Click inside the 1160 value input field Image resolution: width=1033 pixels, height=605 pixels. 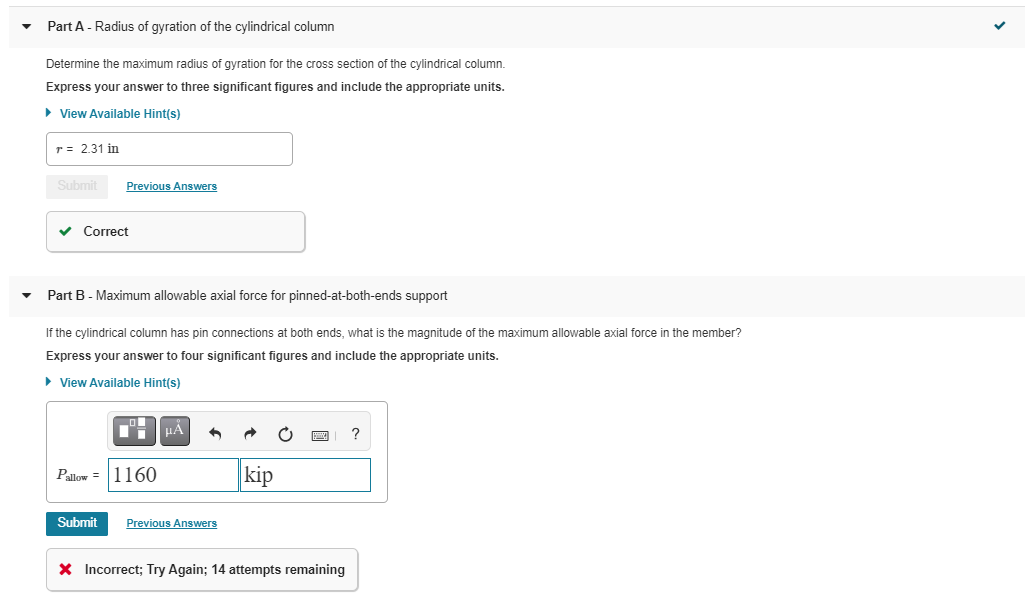pos(172,475)
